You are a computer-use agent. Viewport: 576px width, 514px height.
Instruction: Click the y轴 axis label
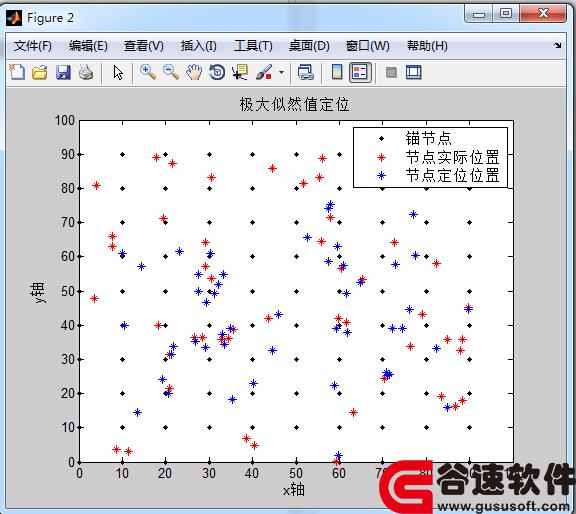[37, 292]
